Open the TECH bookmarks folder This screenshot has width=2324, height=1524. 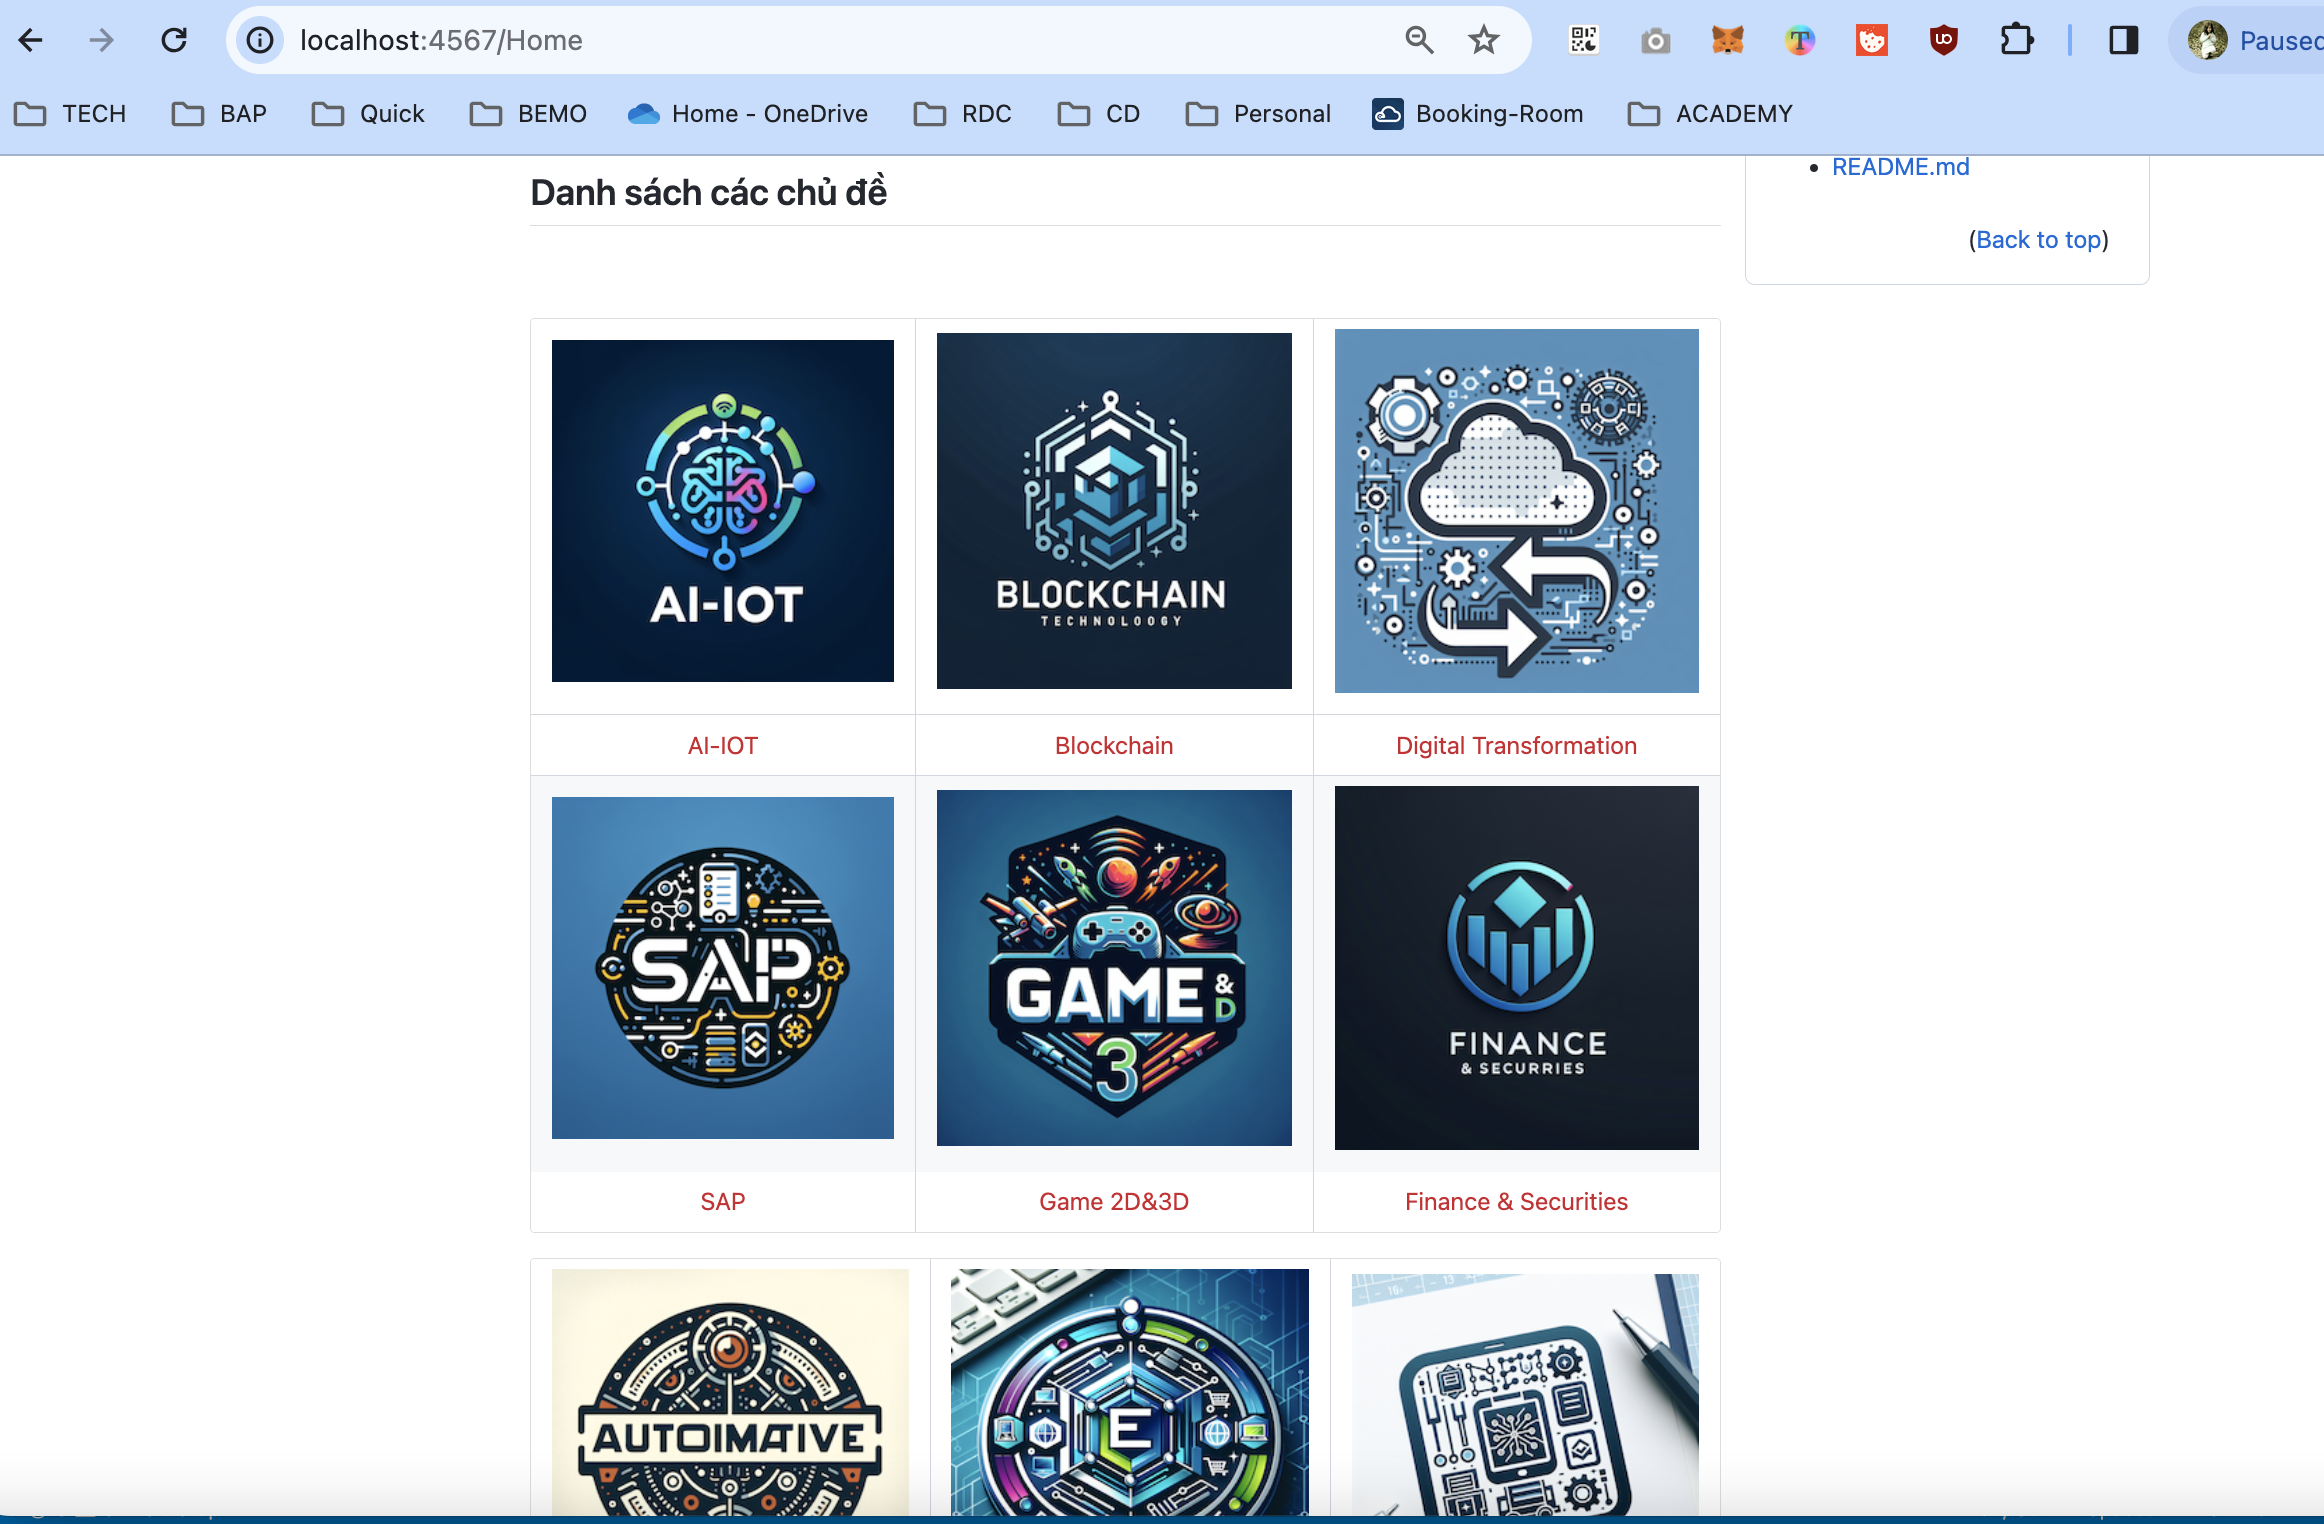pos(71,114)
